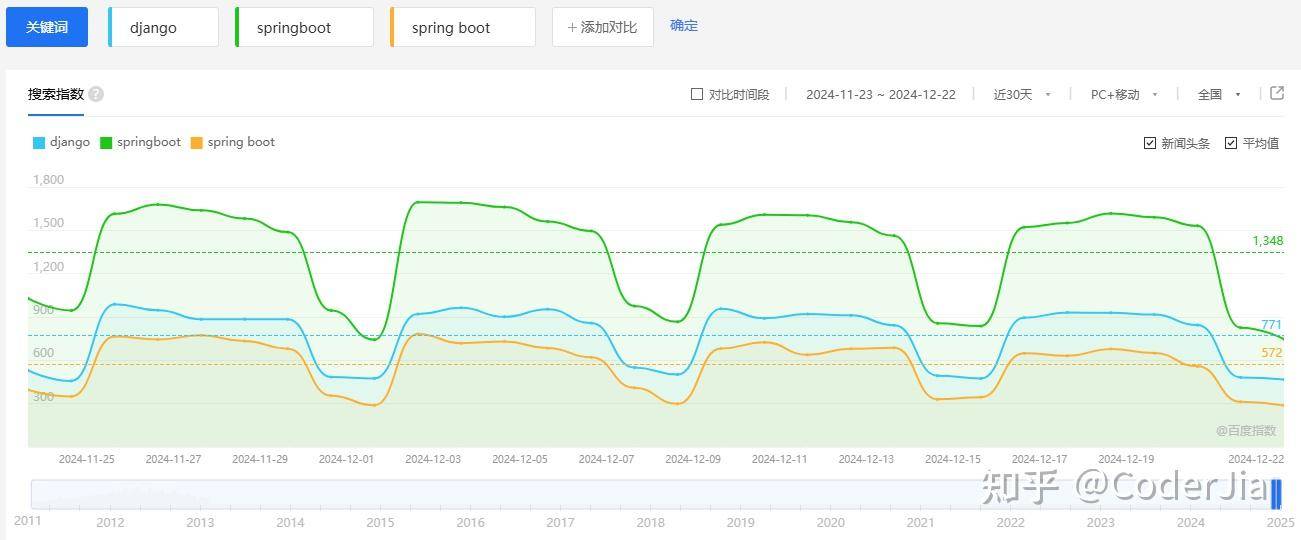Click 添加对比 to add comparison keyword
1301x540 pixels.
point(602,27)
